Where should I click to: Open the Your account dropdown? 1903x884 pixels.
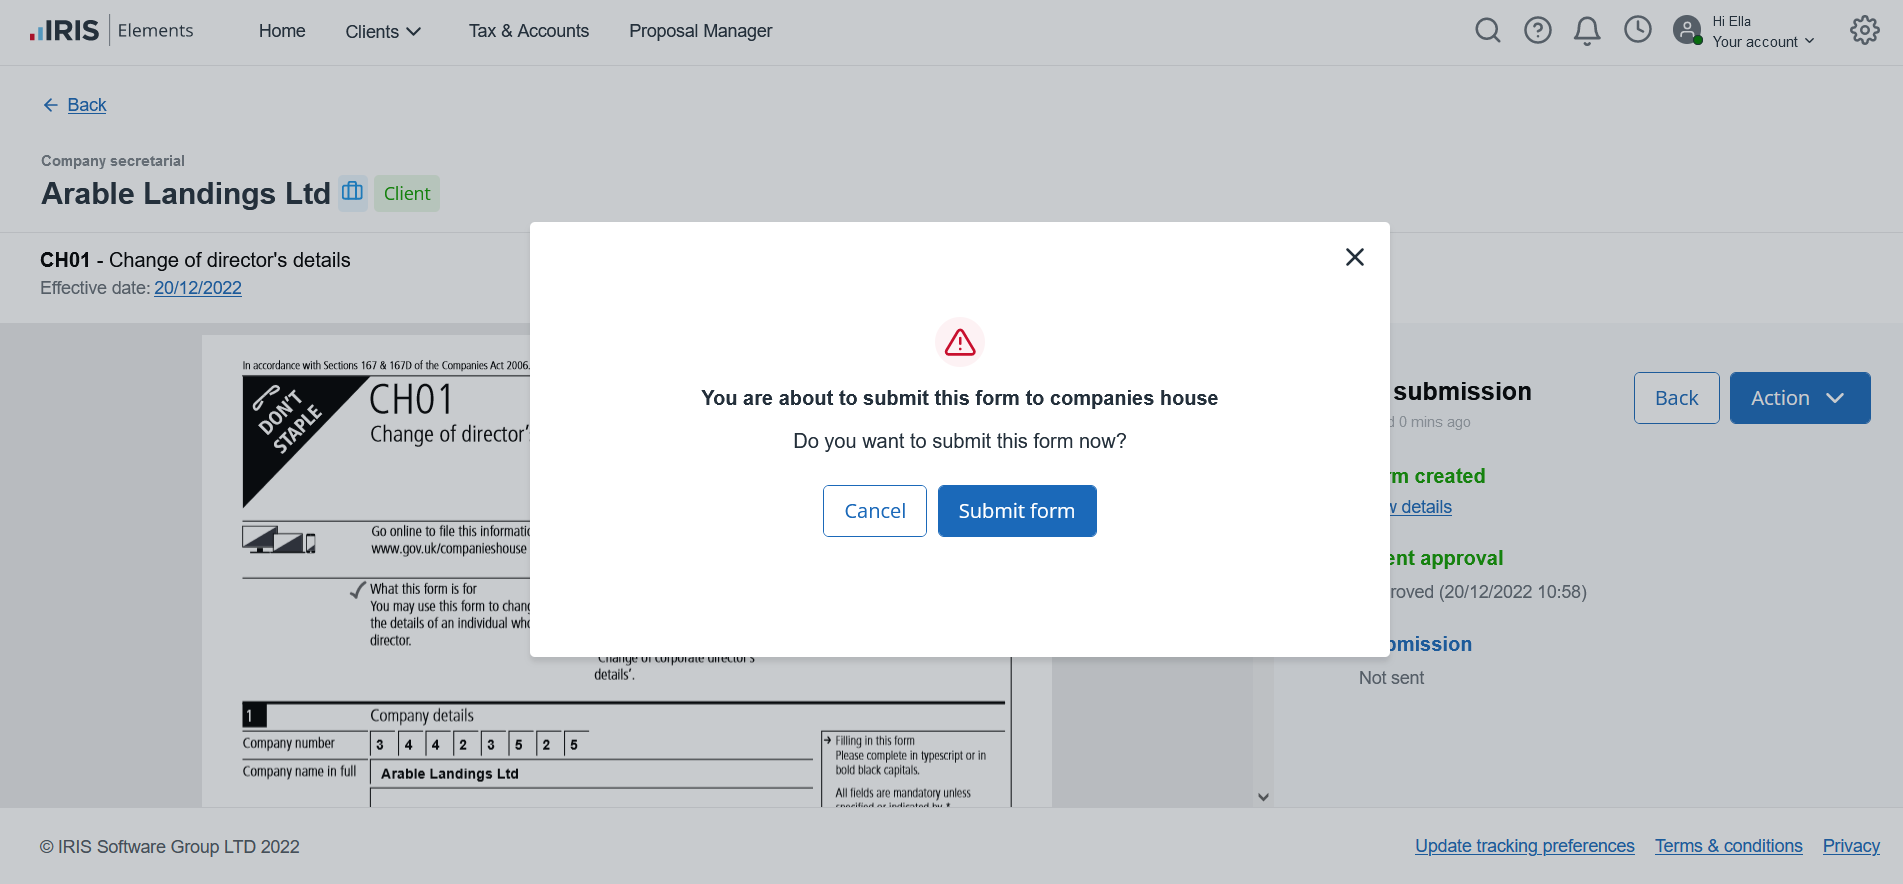[1762, 42]
